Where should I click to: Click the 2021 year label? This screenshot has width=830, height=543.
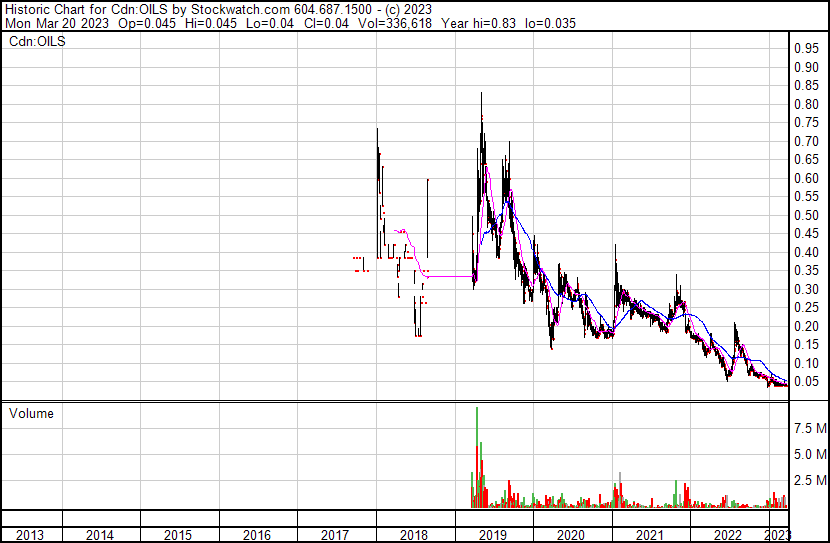click(x=649, y=535)
